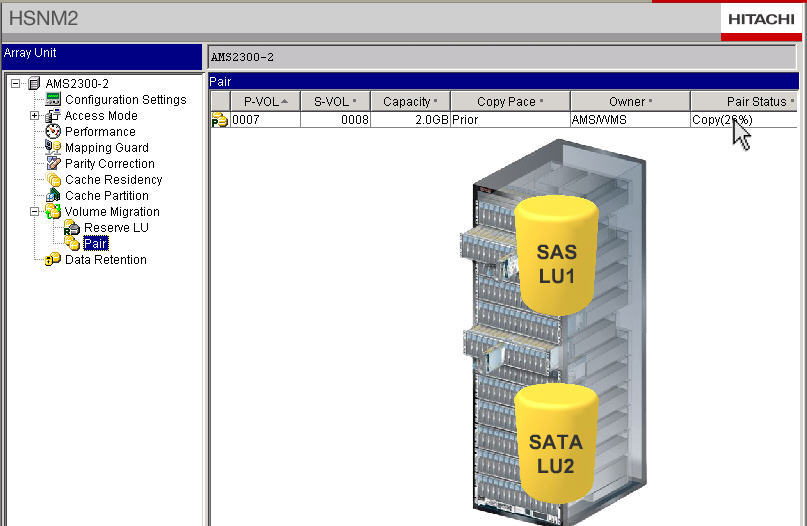Select P-VOL cell 0007

[x=266, y=119]
